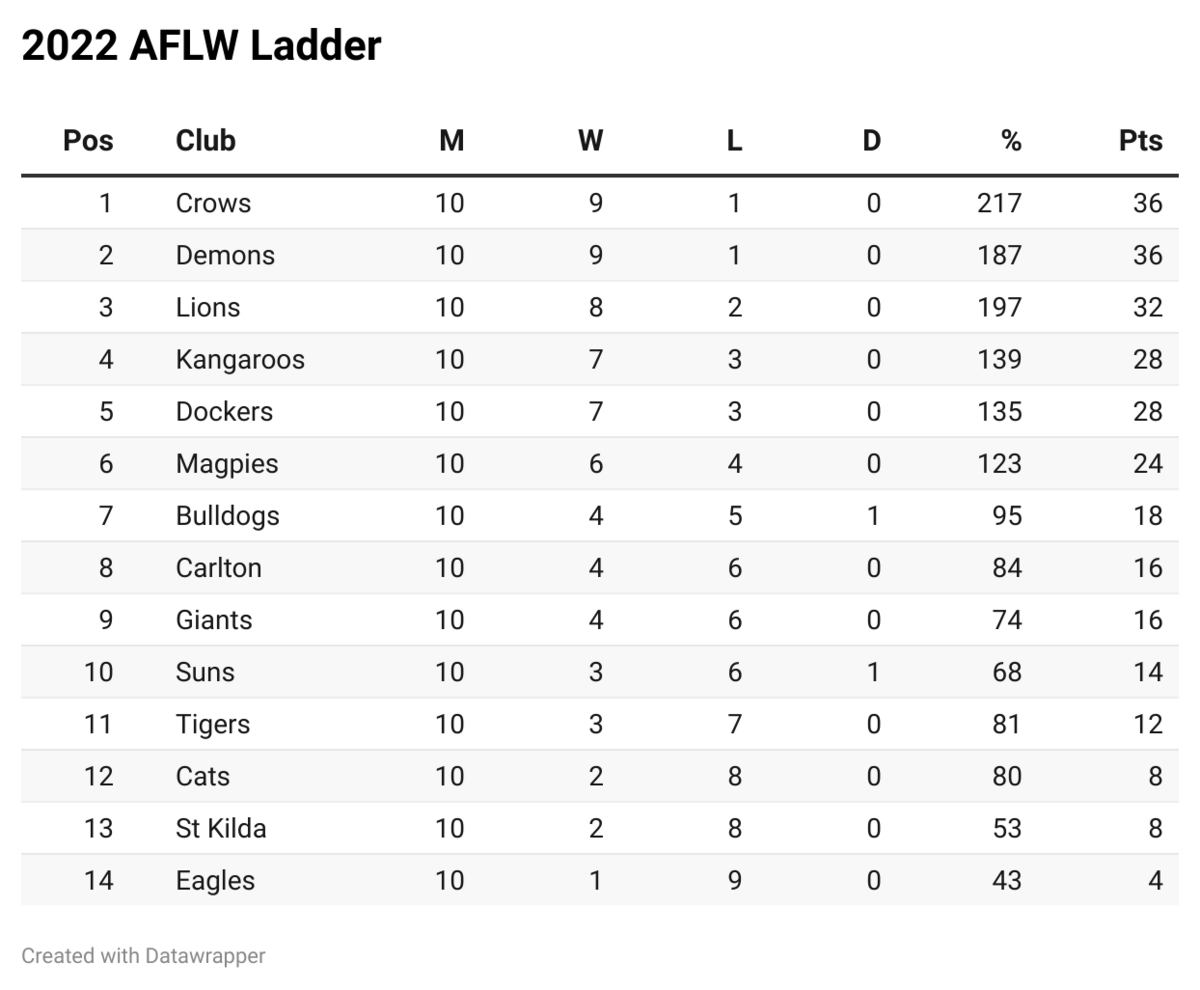Select the St Kilda club cell
The width and height of the screenshot is (1200, 990).
pos(221,828)
